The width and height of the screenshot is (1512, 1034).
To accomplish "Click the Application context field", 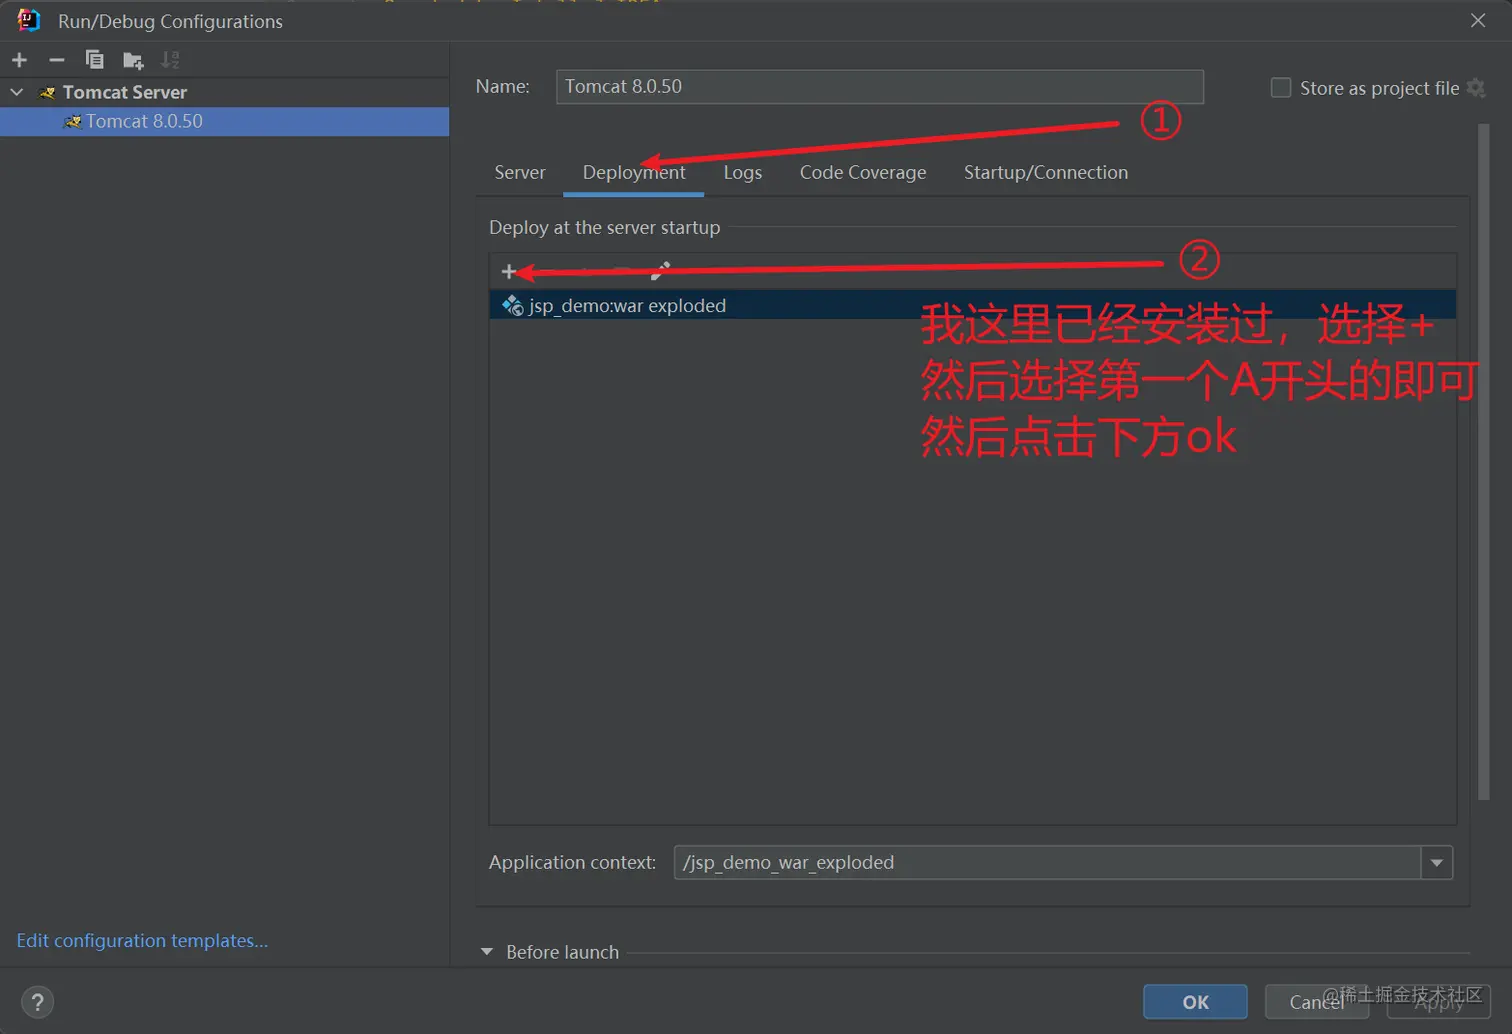I will (x=1047, y=862).
